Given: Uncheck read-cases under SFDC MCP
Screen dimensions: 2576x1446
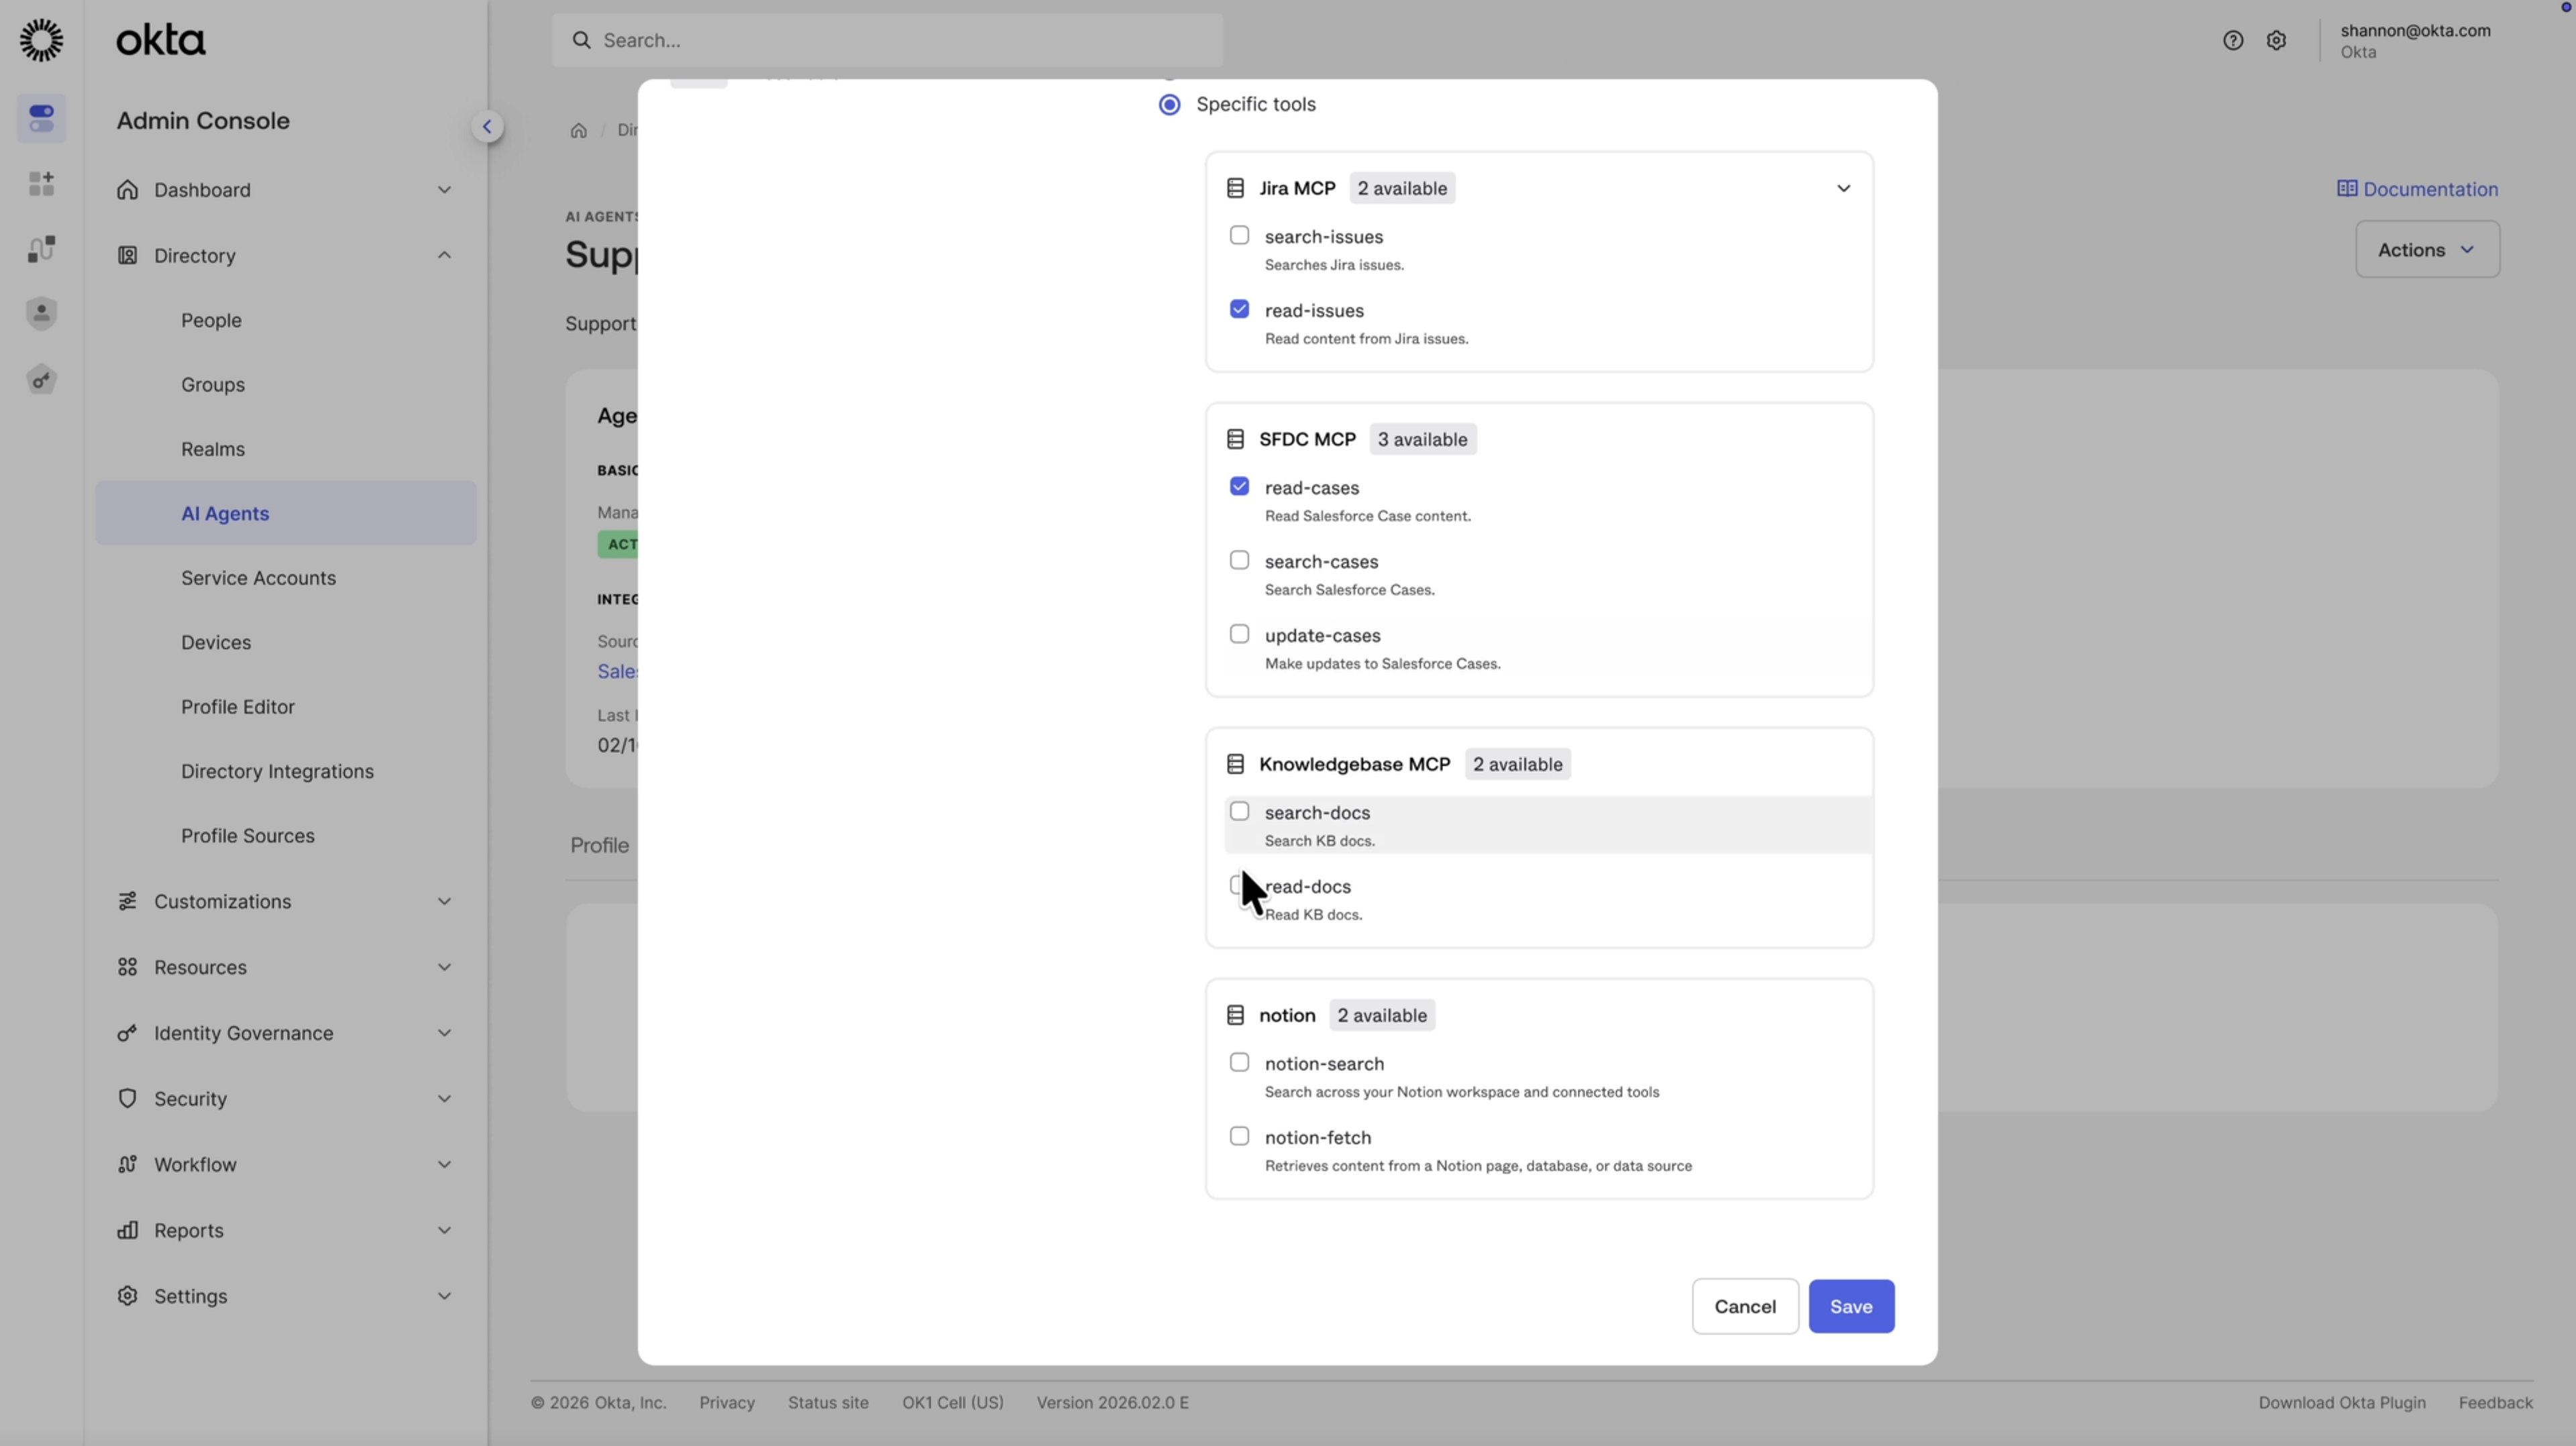Looking at the screenshot, I should pos(1239,486).
